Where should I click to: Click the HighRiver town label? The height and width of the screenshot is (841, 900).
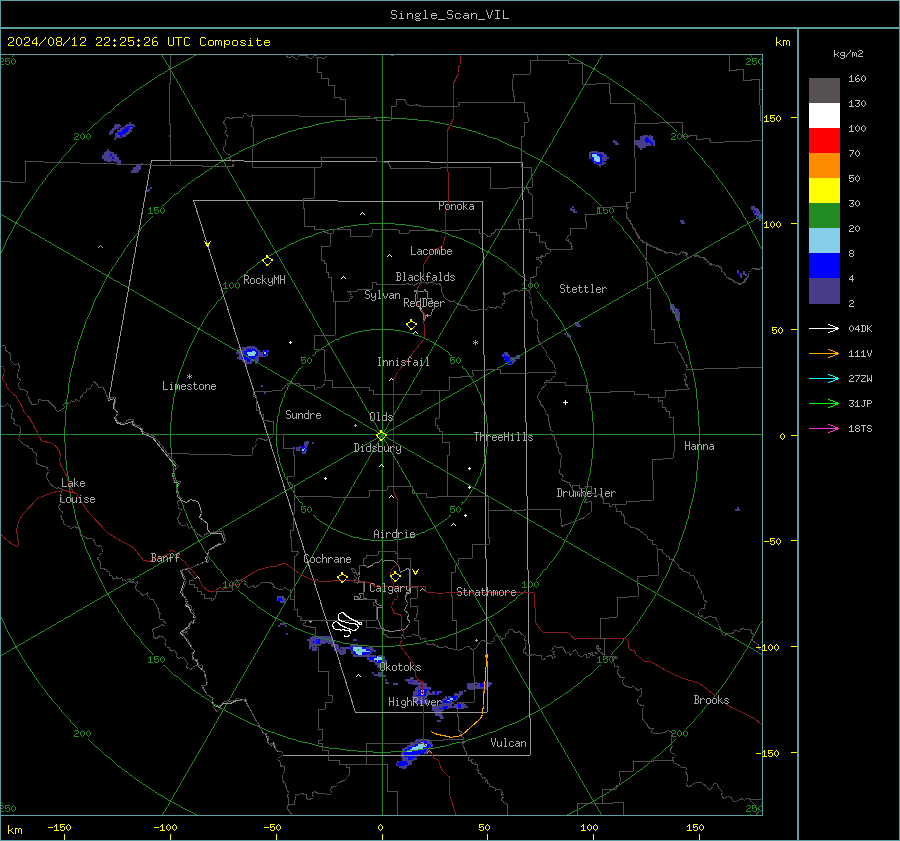click(x=415, y=702)
